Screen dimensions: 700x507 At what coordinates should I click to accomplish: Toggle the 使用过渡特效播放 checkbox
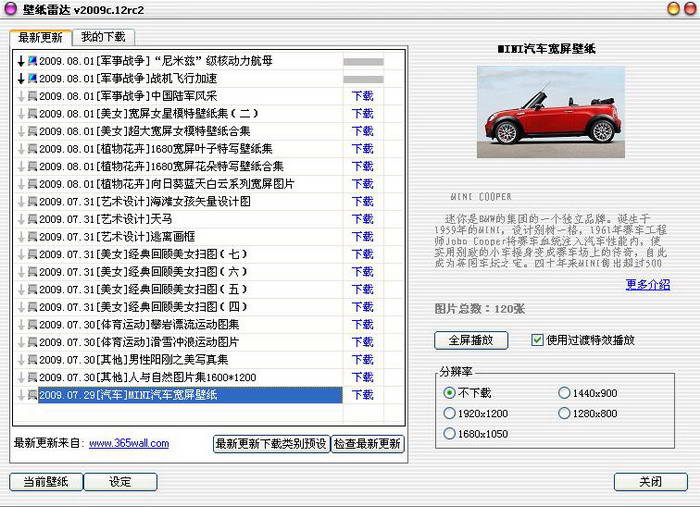537,340
